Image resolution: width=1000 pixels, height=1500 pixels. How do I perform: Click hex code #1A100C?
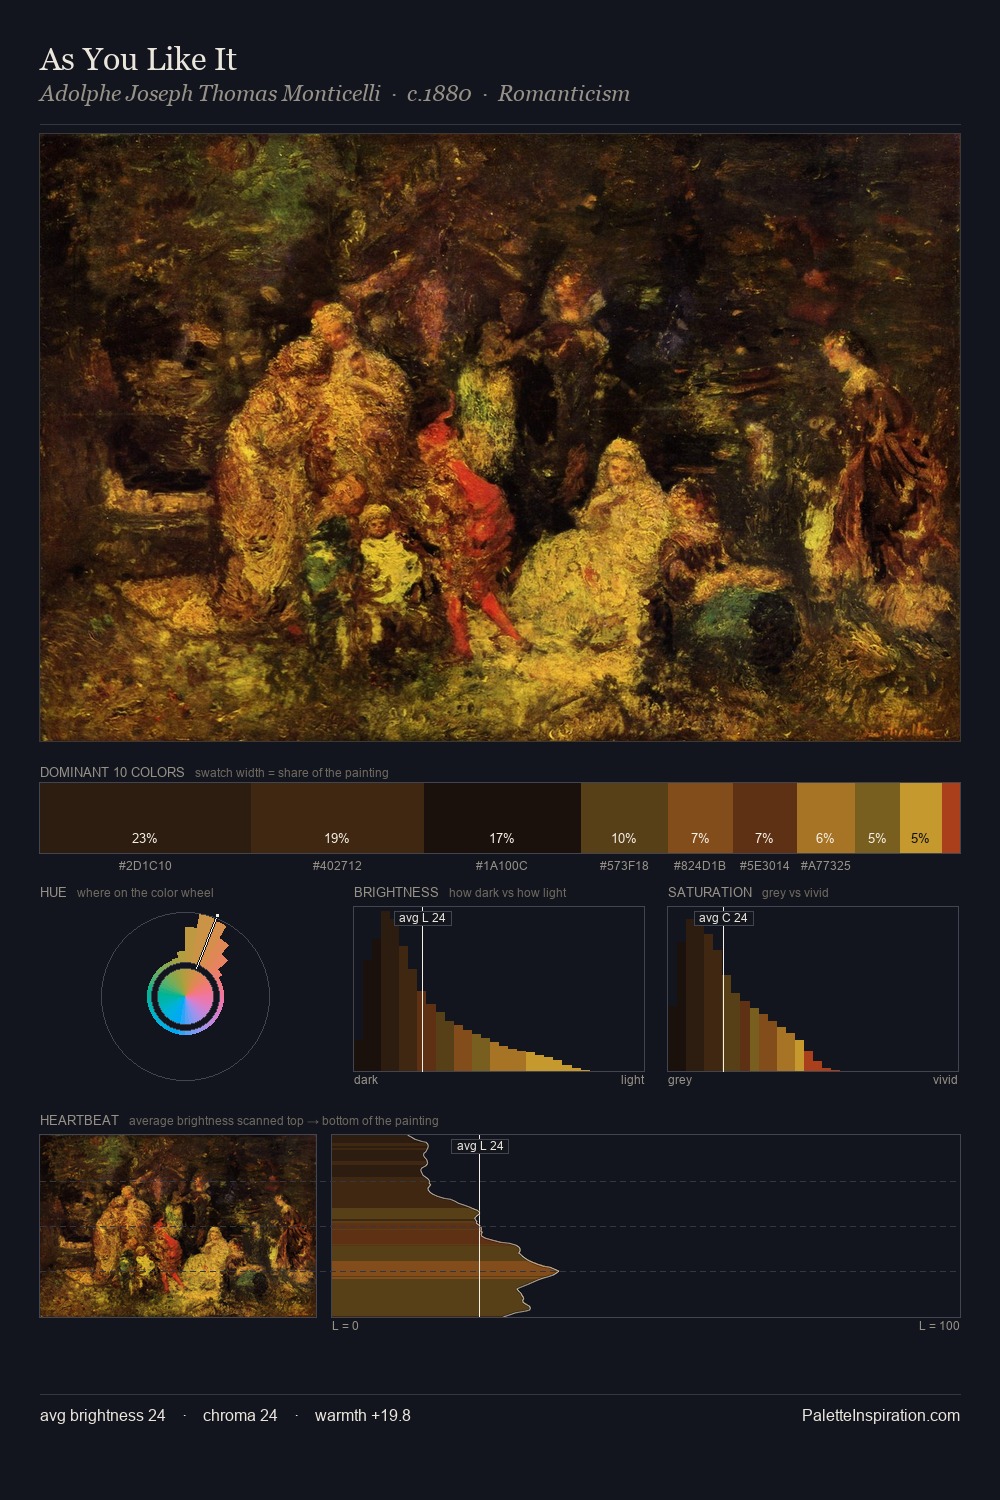[x=502, y=866]
